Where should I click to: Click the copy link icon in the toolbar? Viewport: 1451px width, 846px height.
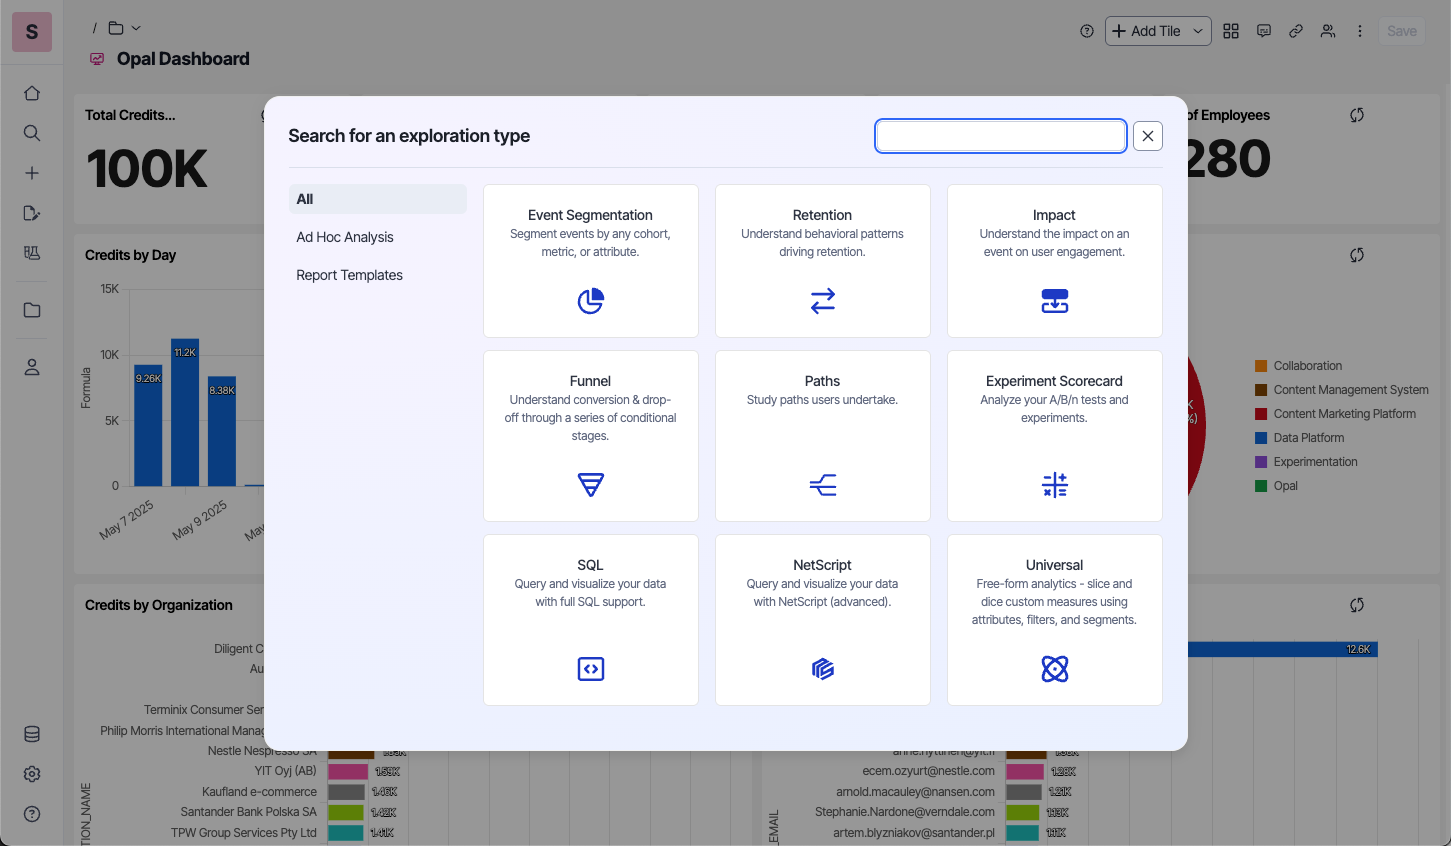[x=1296, y=31]
